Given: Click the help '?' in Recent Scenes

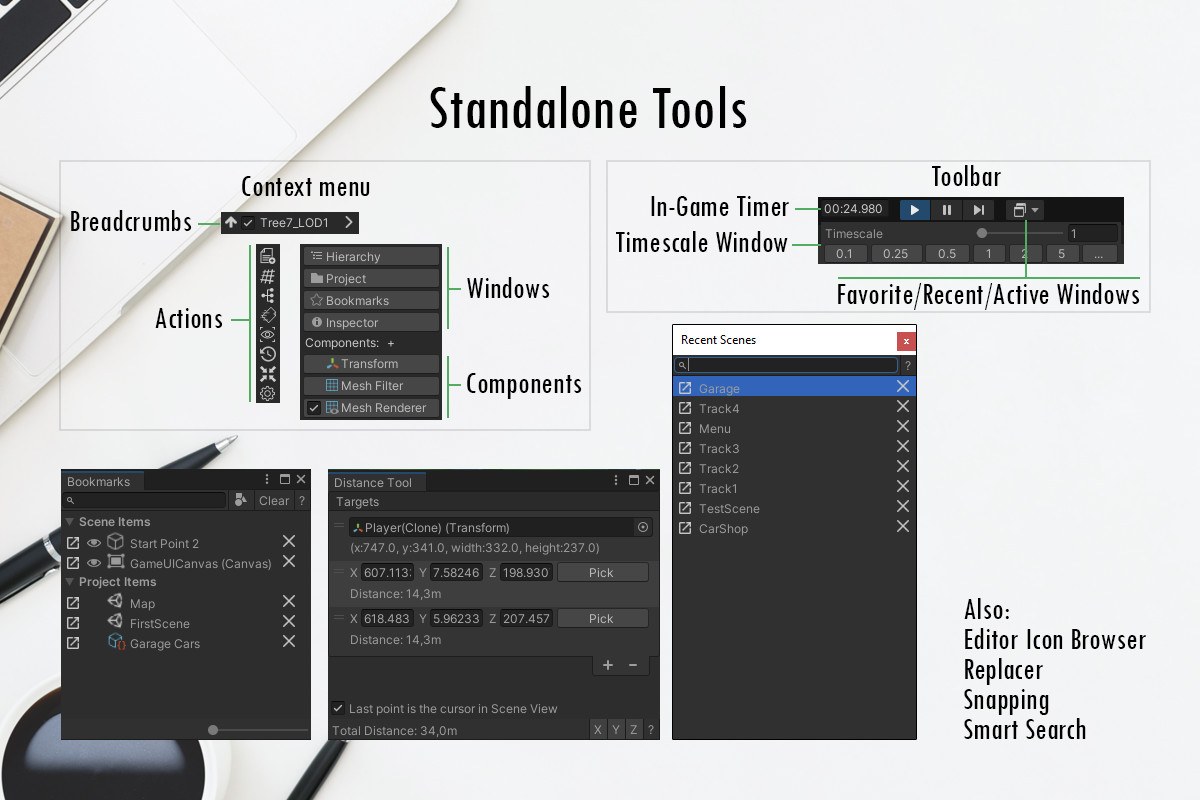Looking at the screenshot, I should [907, 366].
